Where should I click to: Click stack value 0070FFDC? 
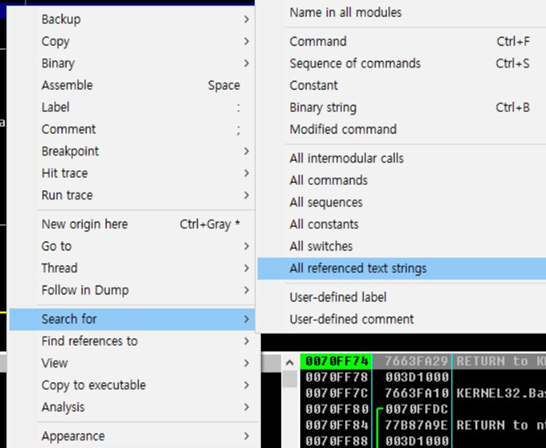coord(416,409)
